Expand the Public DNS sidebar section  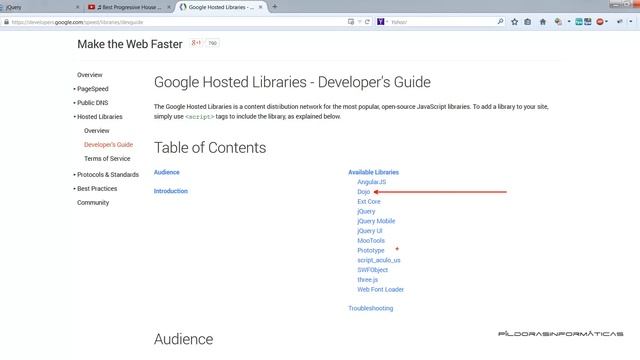93,103
